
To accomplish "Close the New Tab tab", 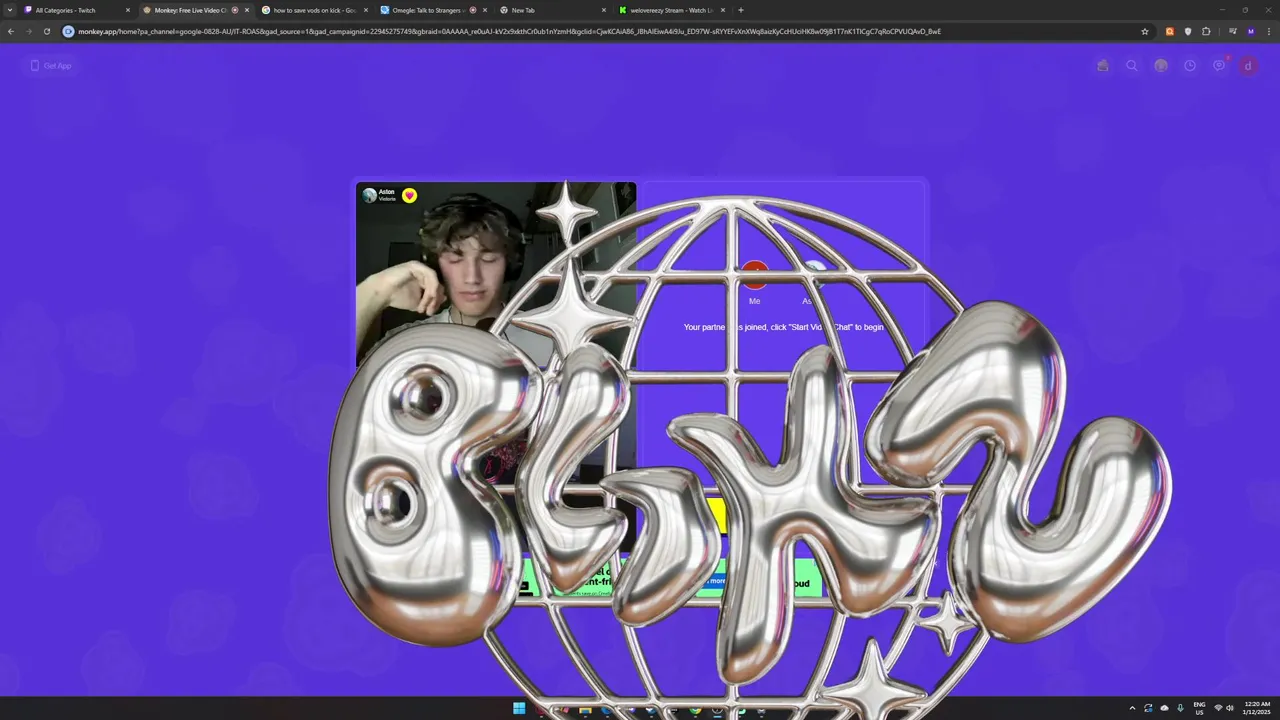I will pyautogui.click(x=604, y=10).
